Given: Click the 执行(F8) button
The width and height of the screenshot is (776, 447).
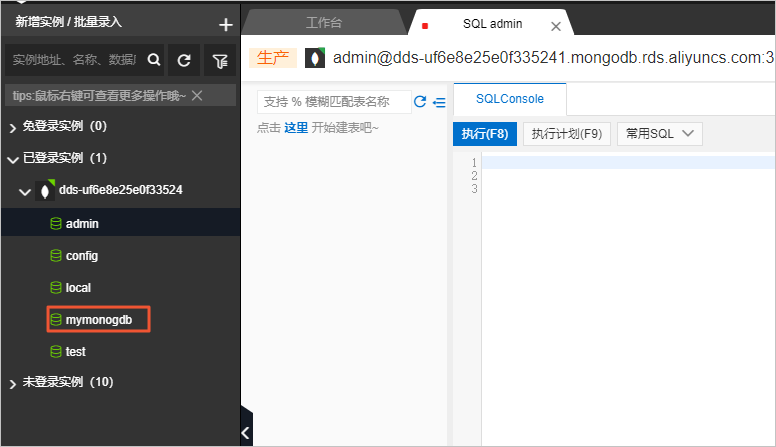Looking at the screenshot, I should coord(485,134).
